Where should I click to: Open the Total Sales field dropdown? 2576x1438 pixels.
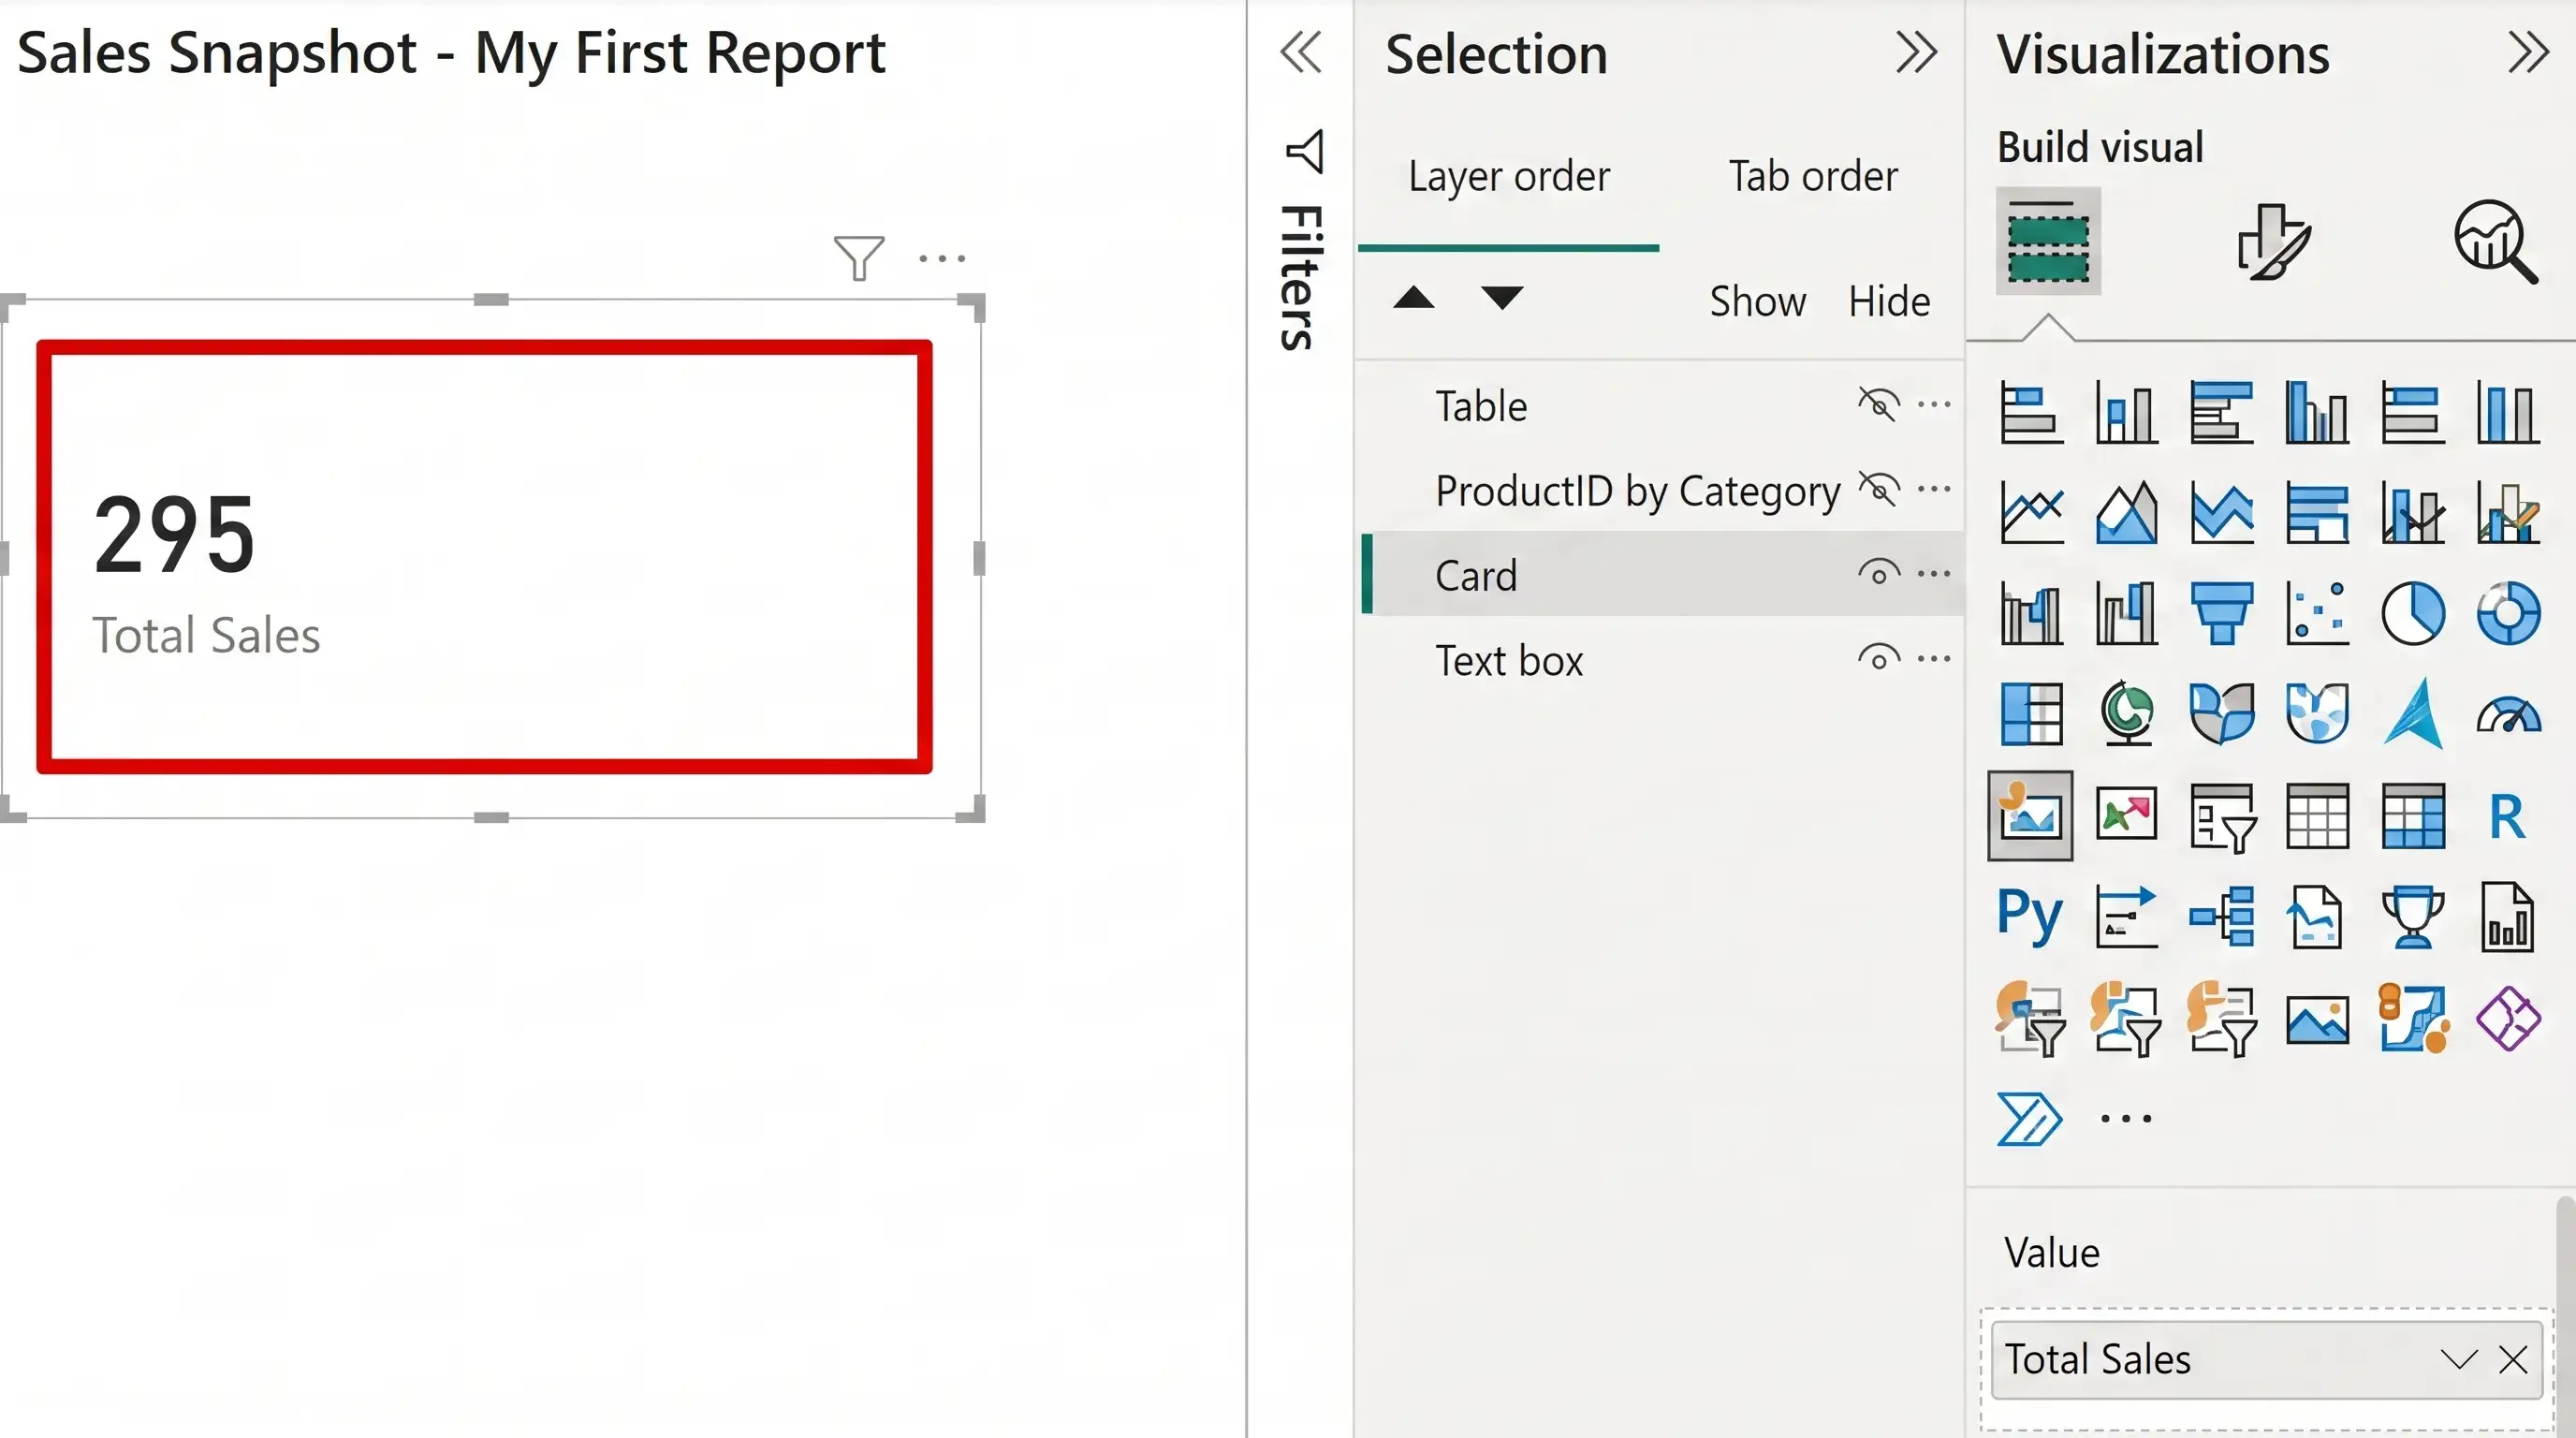(2458, 1359)
